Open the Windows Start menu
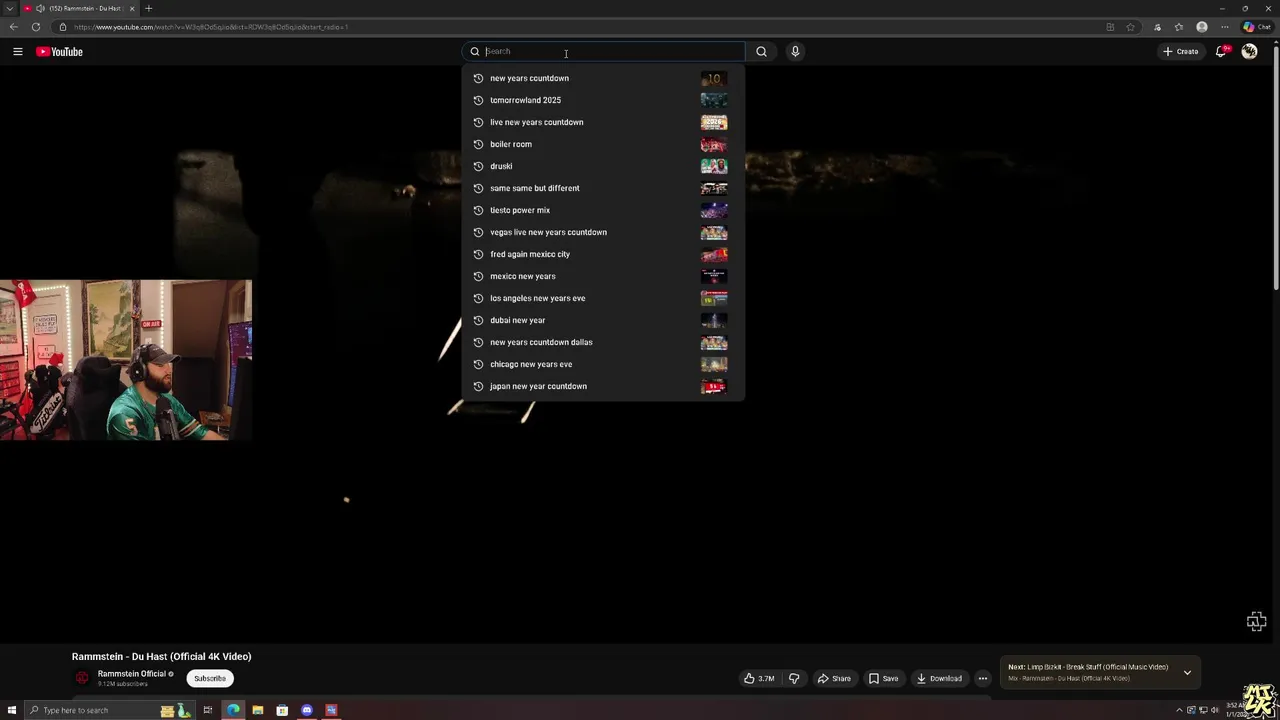 [x=12, y=710]
